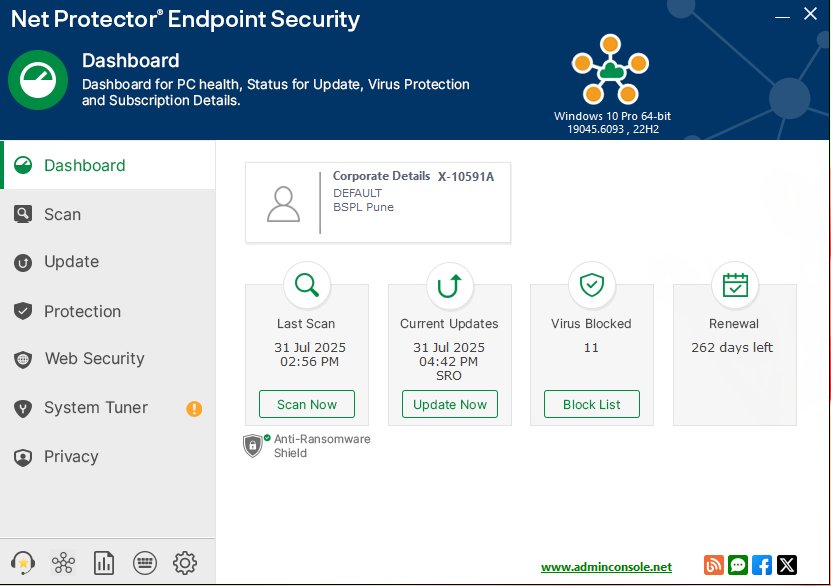Open the Privacy section

[71, 457]
